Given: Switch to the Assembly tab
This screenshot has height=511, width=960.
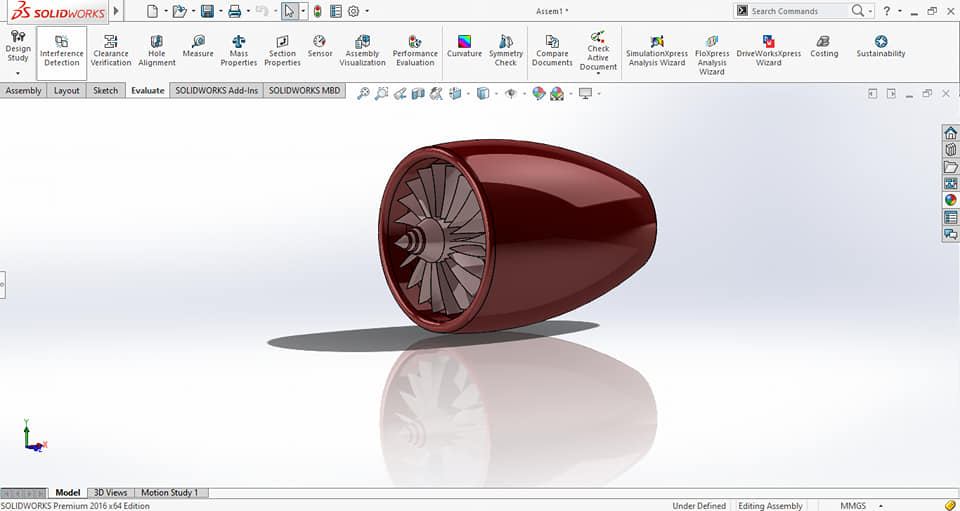Looking at the screenshot, I should 23,91.
